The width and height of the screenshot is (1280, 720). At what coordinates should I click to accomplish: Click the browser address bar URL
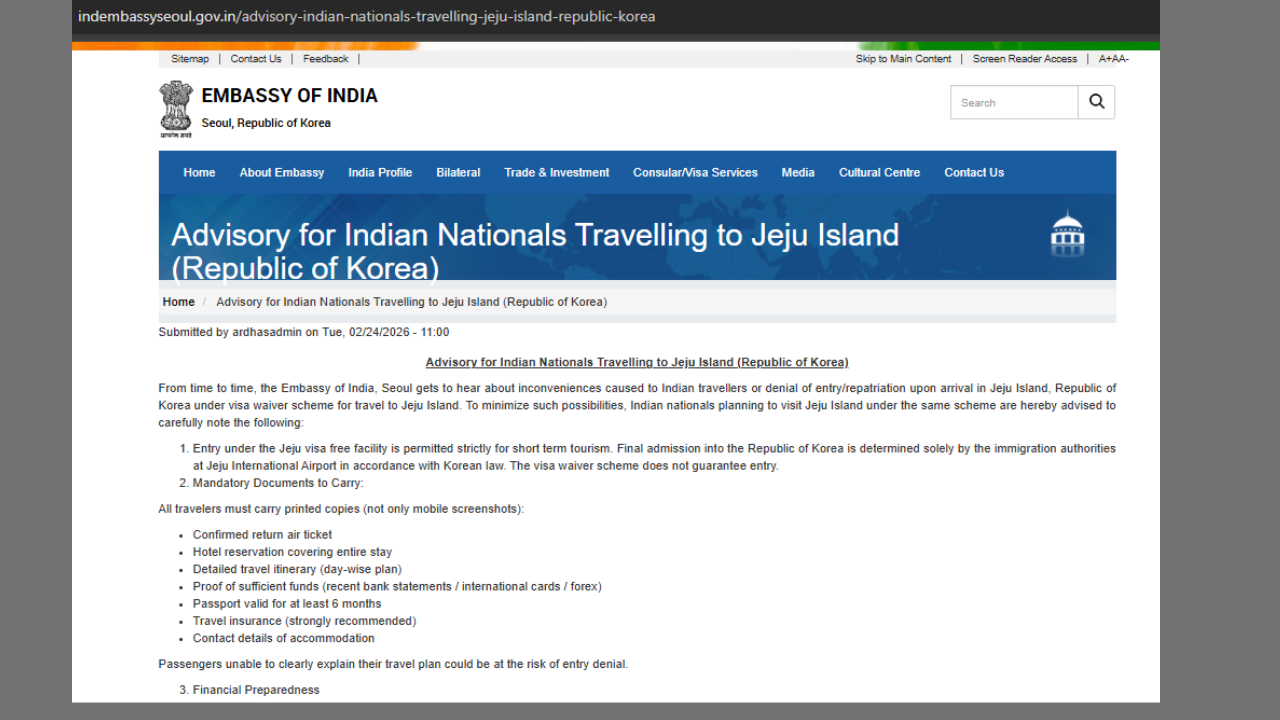coord(367,16)
